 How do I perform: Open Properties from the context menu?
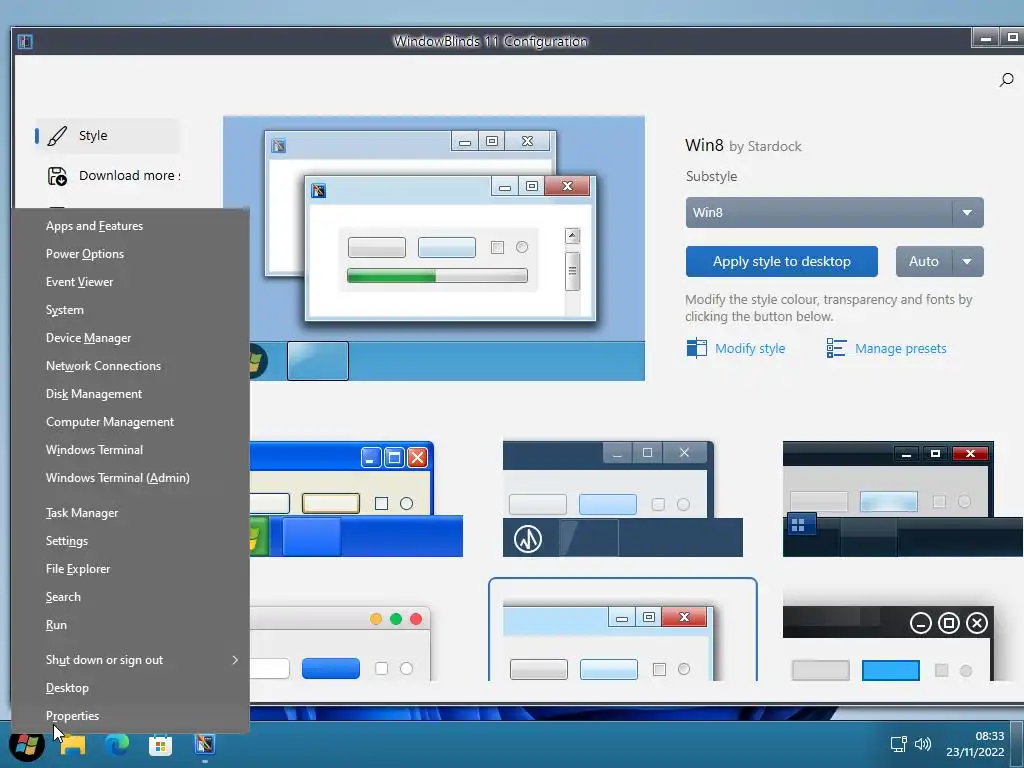coord(131,716)
